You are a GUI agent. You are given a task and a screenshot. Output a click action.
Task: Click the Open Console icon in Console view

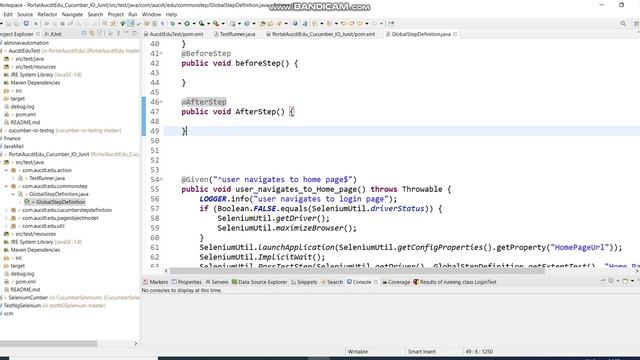click(x=625, y=281)
